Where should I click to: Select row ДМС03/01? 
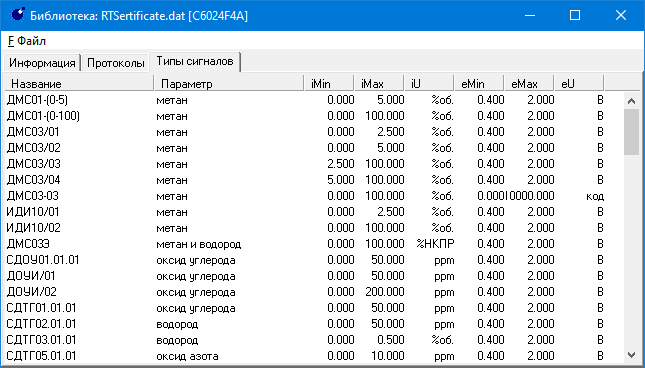[305, 132]
